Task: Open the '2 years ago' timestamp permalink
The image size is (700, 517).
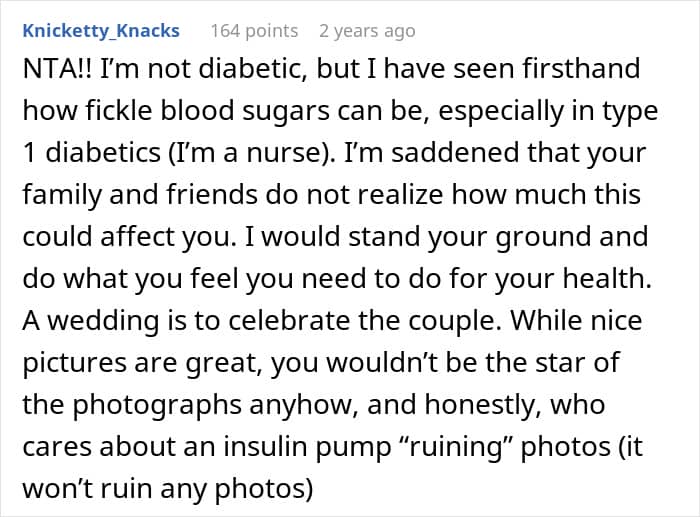Action: [367, 31]
